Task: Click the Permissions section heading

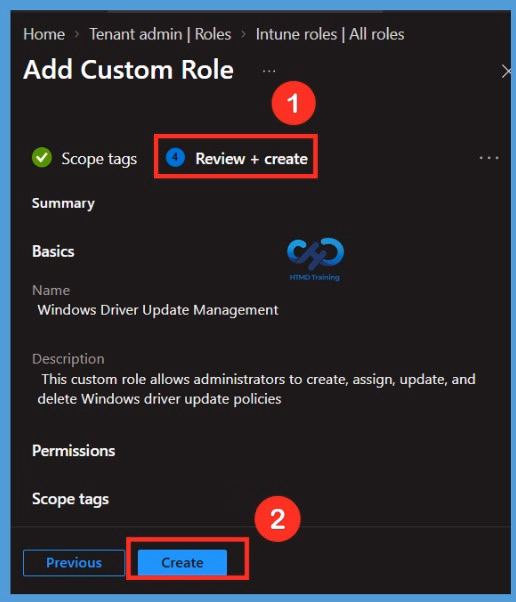Action: (74, 451)
